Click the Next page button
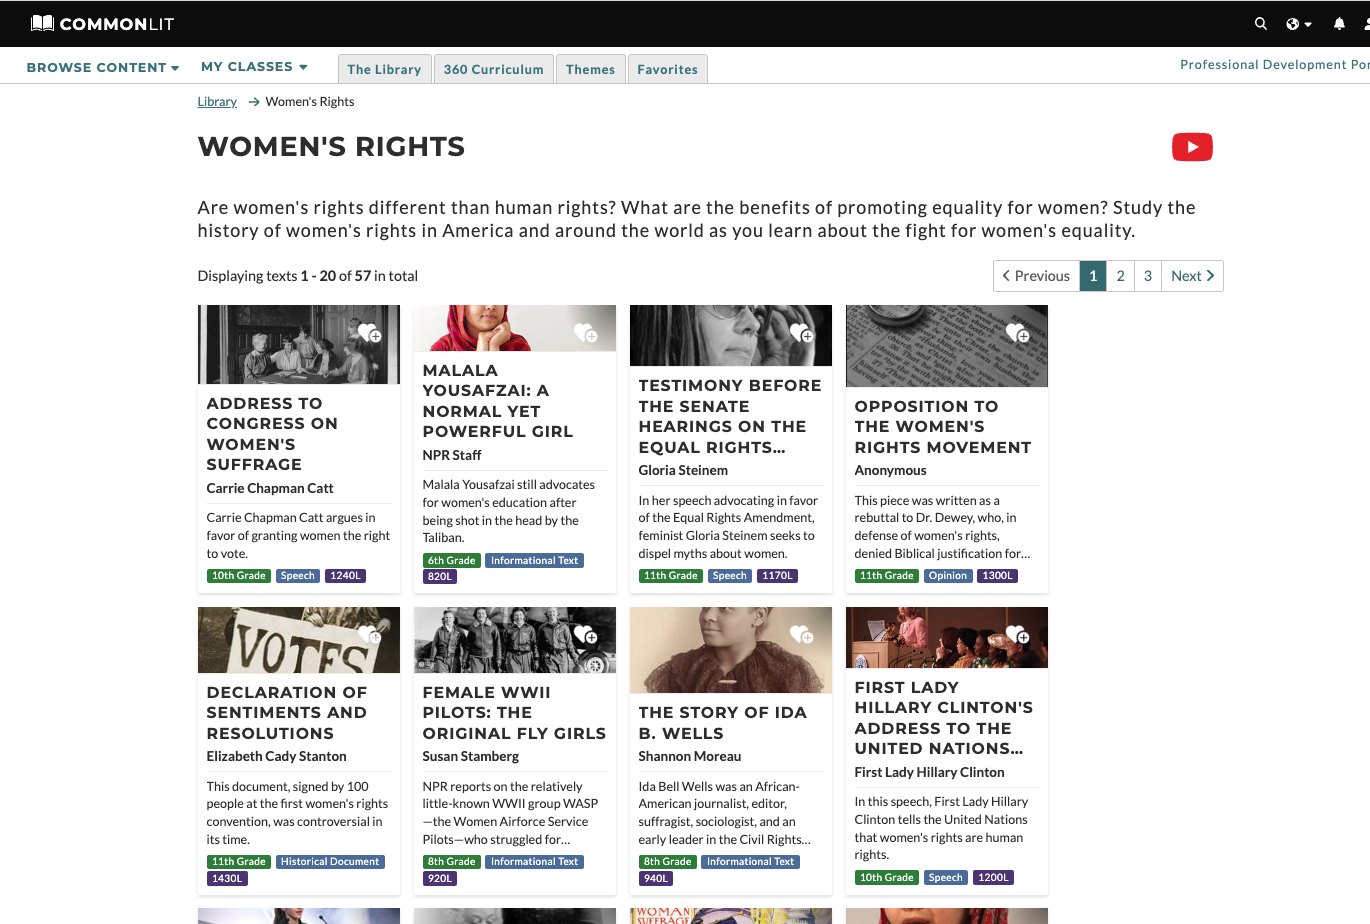Image resolution: width=1370 pixels, height=924 pixels. (x=1192, y=276)
